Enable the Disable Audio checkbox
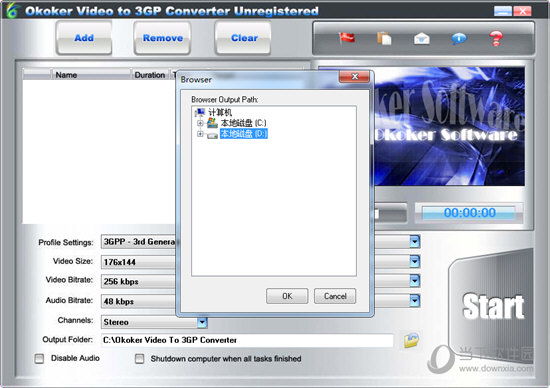550x388 pixels. pos(39,359)
